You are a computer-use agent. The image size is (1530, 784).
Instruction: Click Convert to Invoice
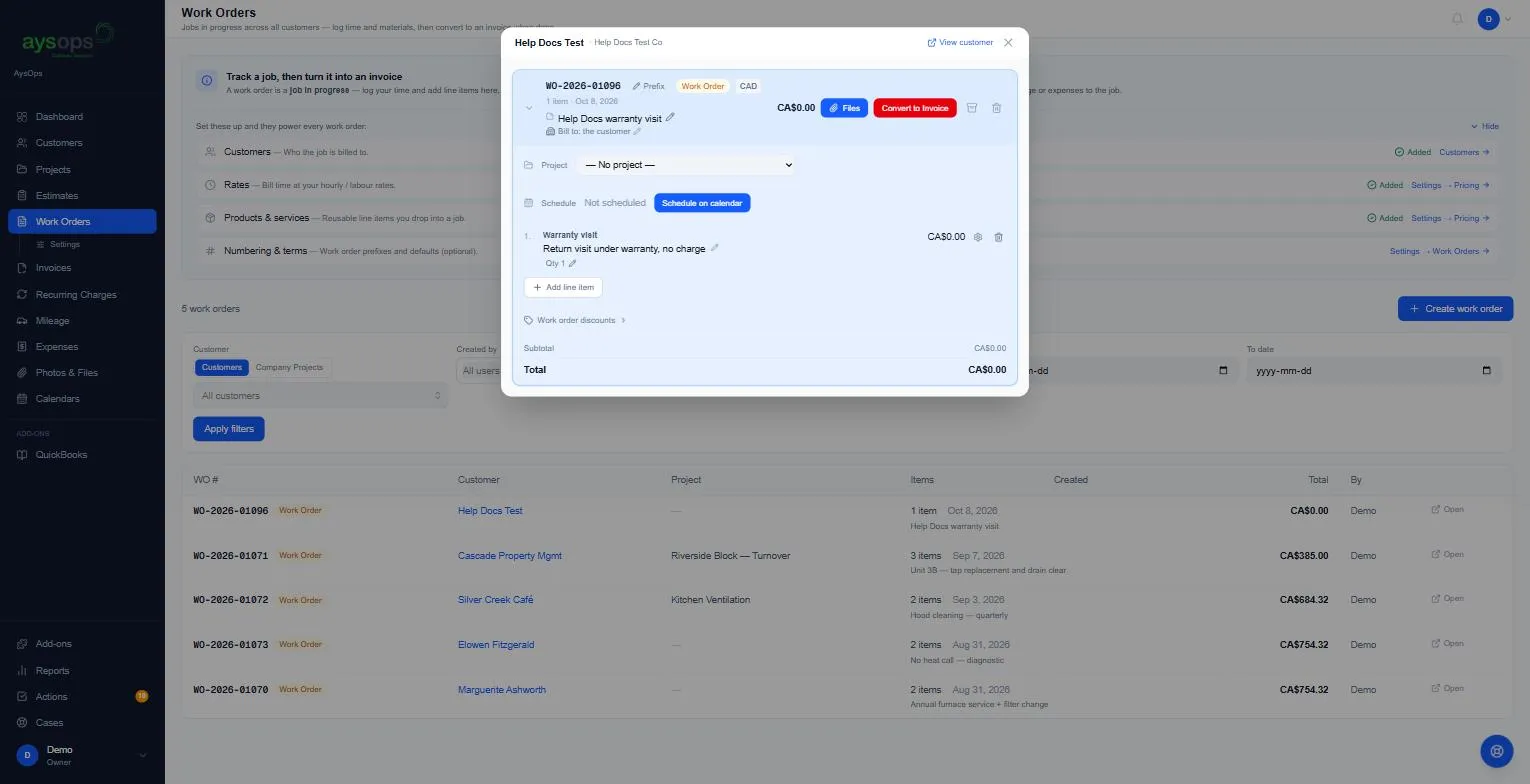(x=915, y=108)
